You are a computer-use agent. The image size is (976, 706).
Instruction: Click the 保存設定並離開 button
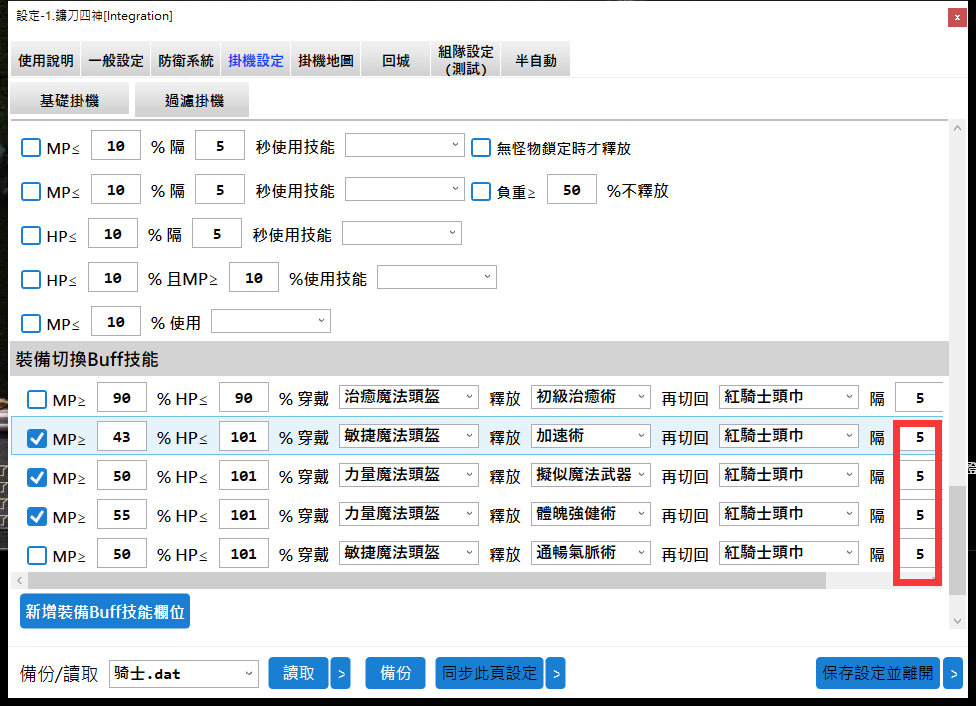[878, 673]
